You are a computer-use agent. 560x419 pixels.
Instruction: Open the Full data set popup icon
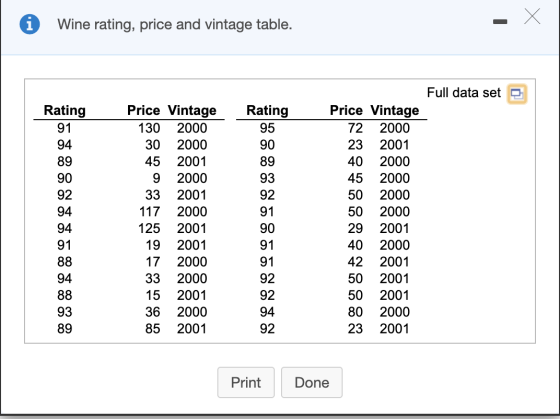tap(517, 94)
